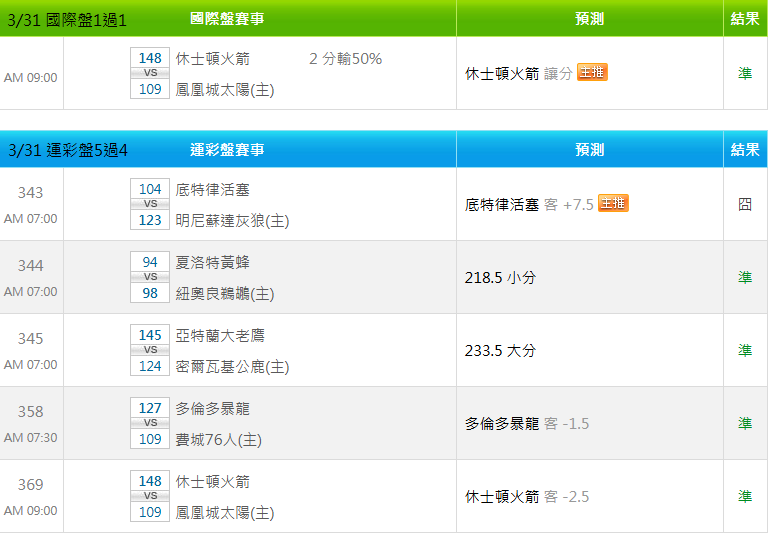Click result 準 for game 345
The width and height of the screenshot is (768, 533).
pos(745,350)
